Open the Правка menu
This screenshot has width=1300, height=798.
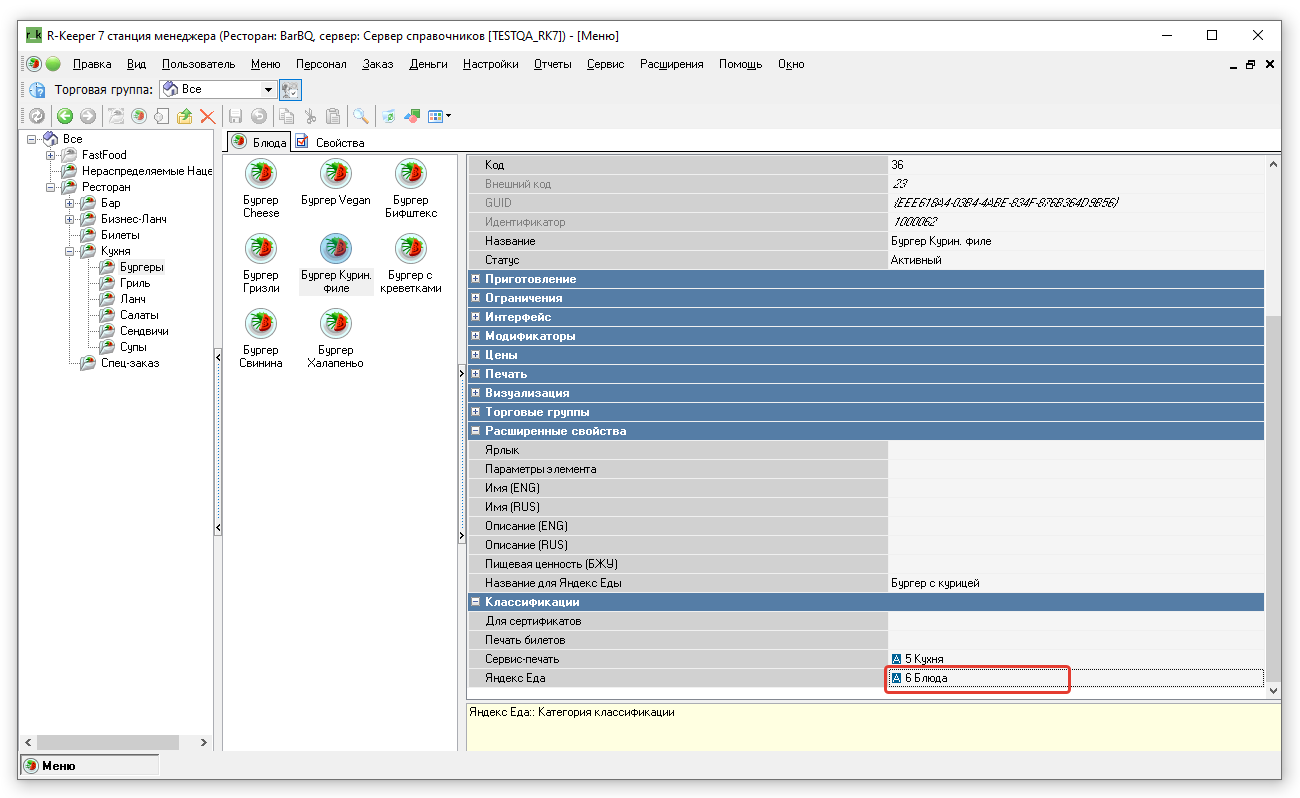coord(92,64)
